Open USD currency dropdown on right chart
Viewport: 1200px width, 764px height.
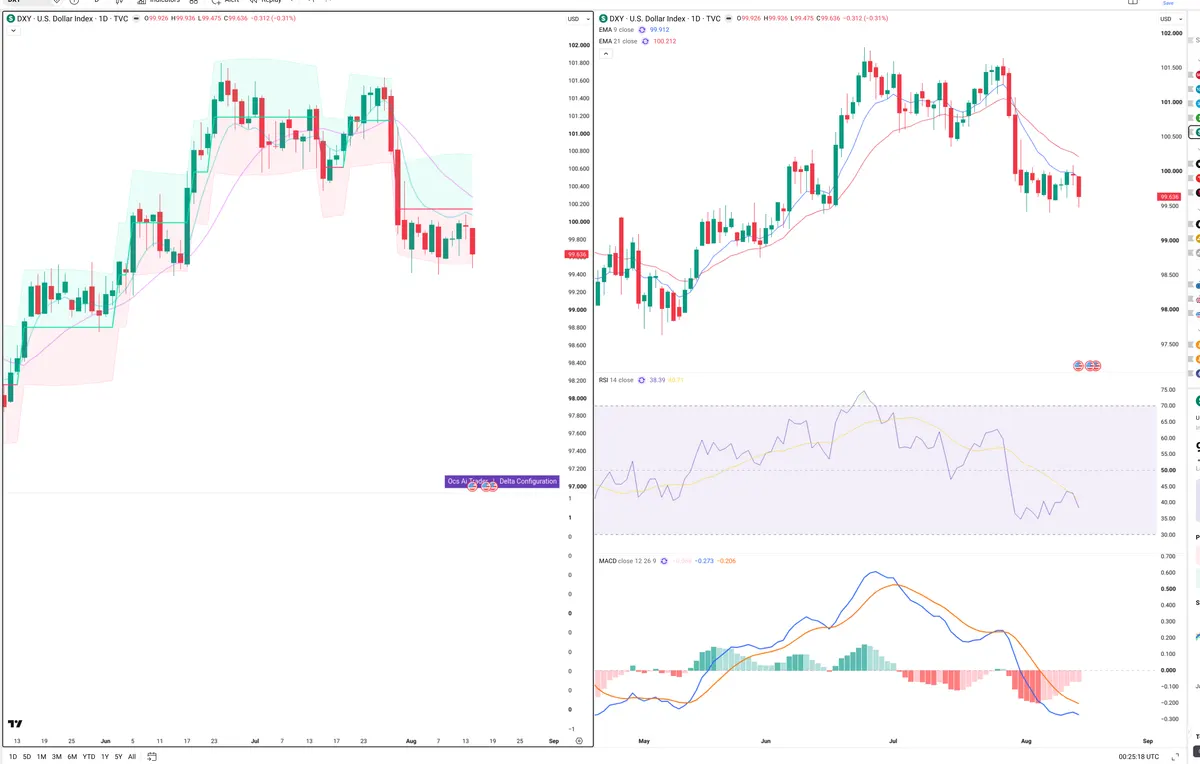[1170, 19]
